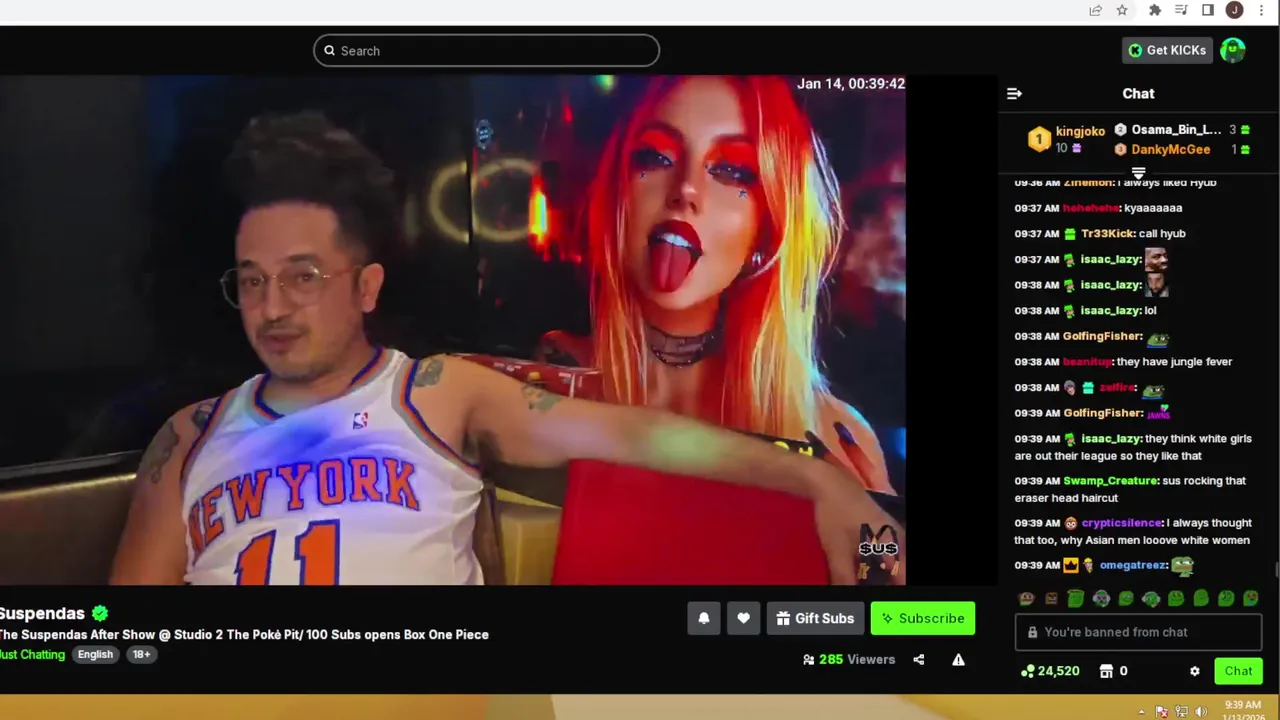This screenshot has width=1280, height=720.
Task: Select the English language tag
Action: coord(95,654)
